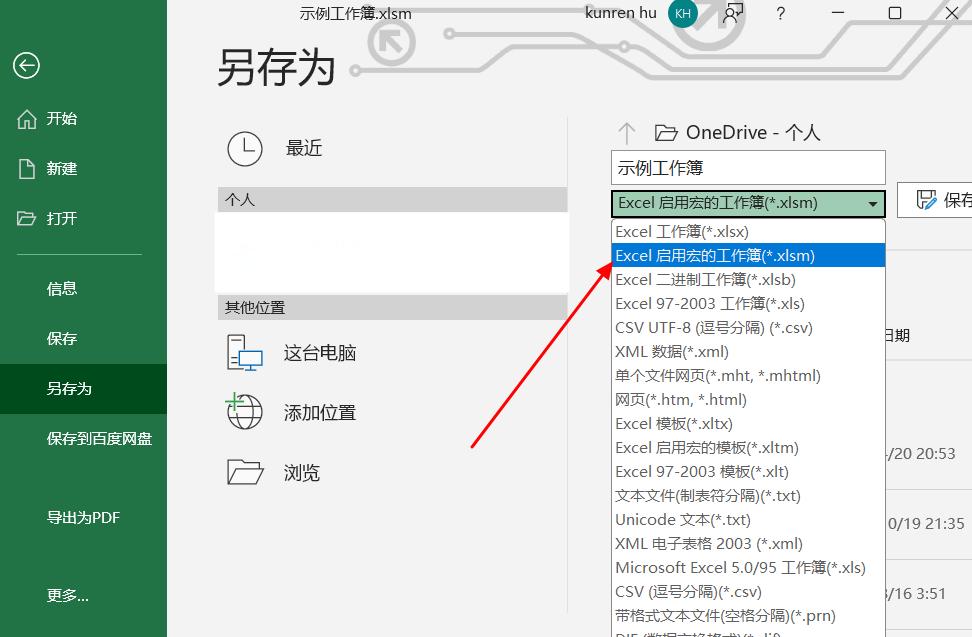Choose XML 电子表格 2003 (*.xml)
Viewport: 972px width, 637px height.
click(748, 543)
